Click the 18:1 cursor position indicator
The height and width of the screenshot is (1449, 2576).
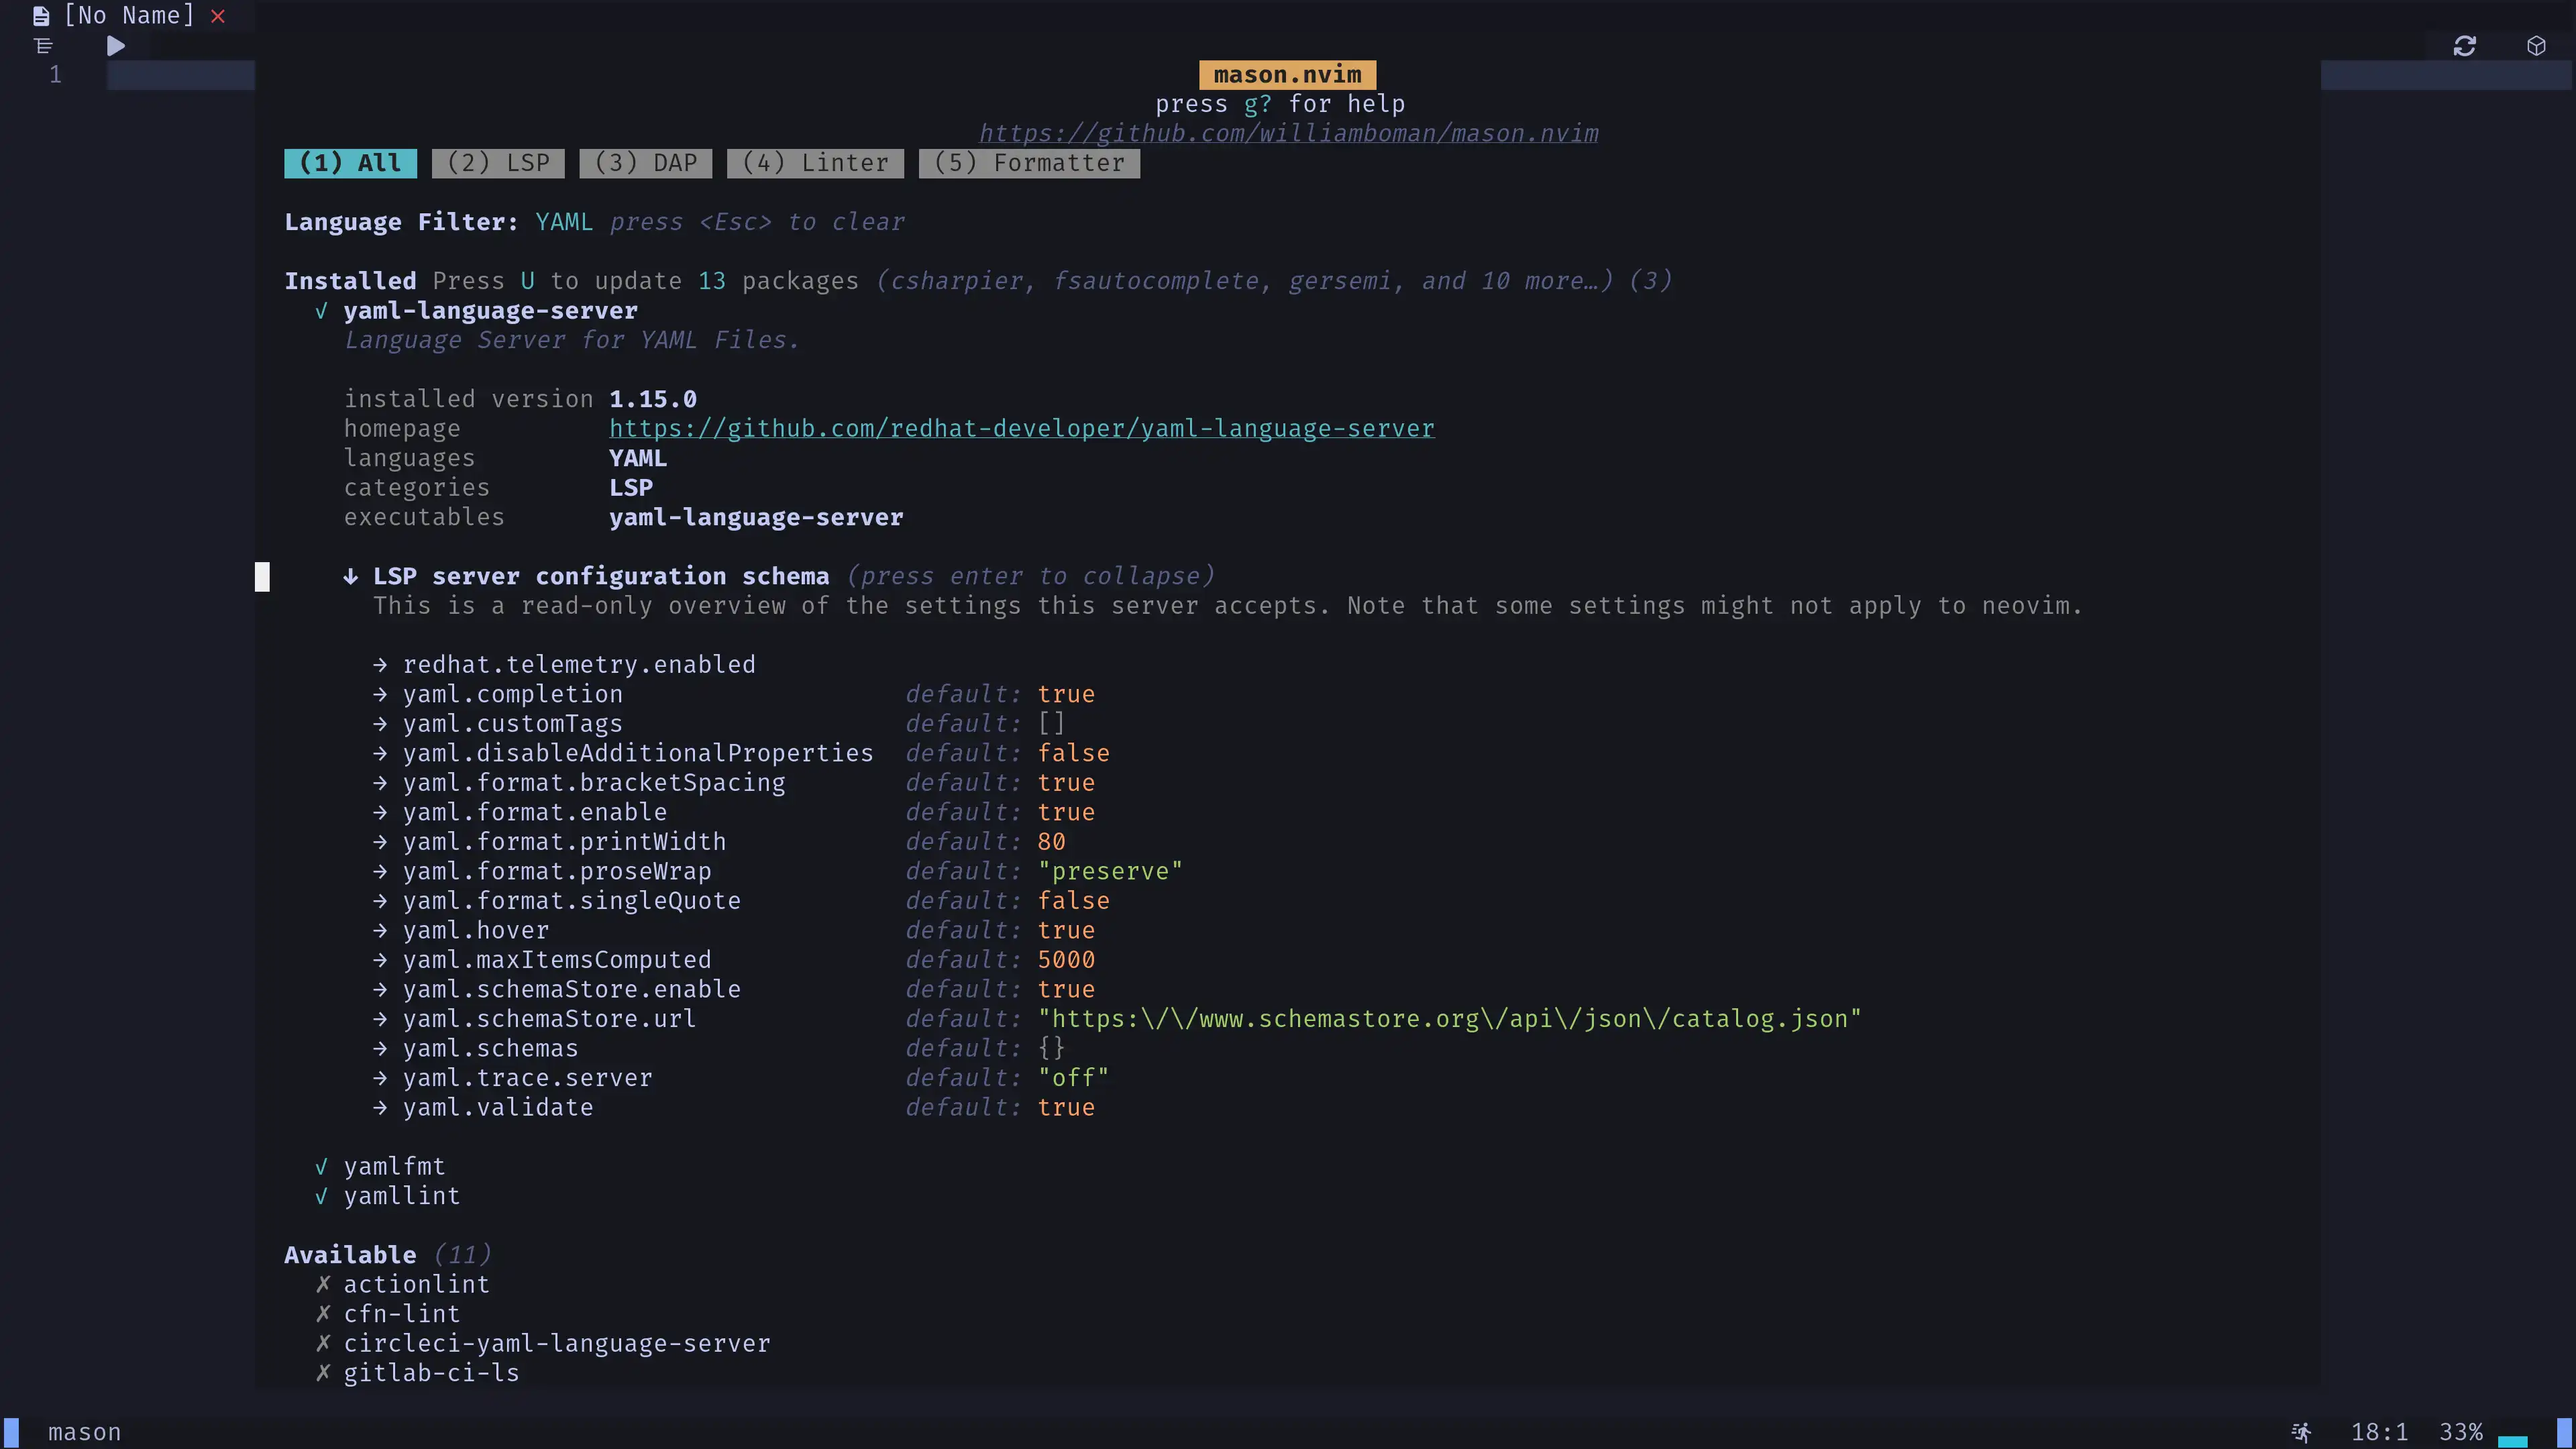[2379, 1432]
